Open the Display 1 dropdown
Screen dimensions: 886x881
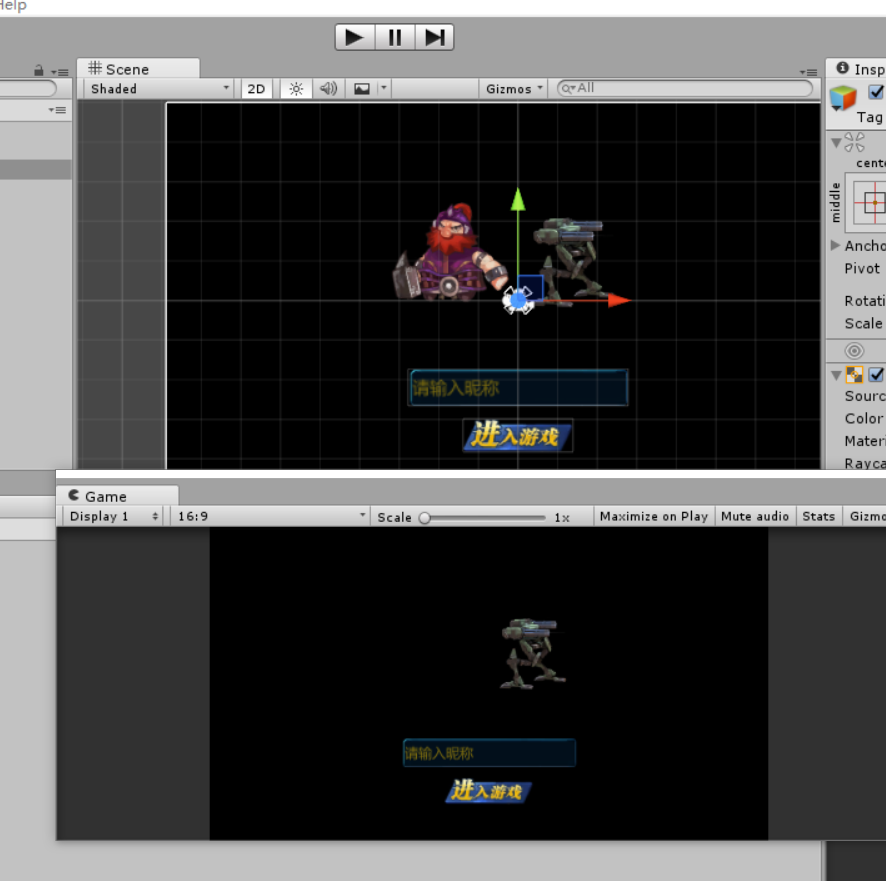(113, 516)
